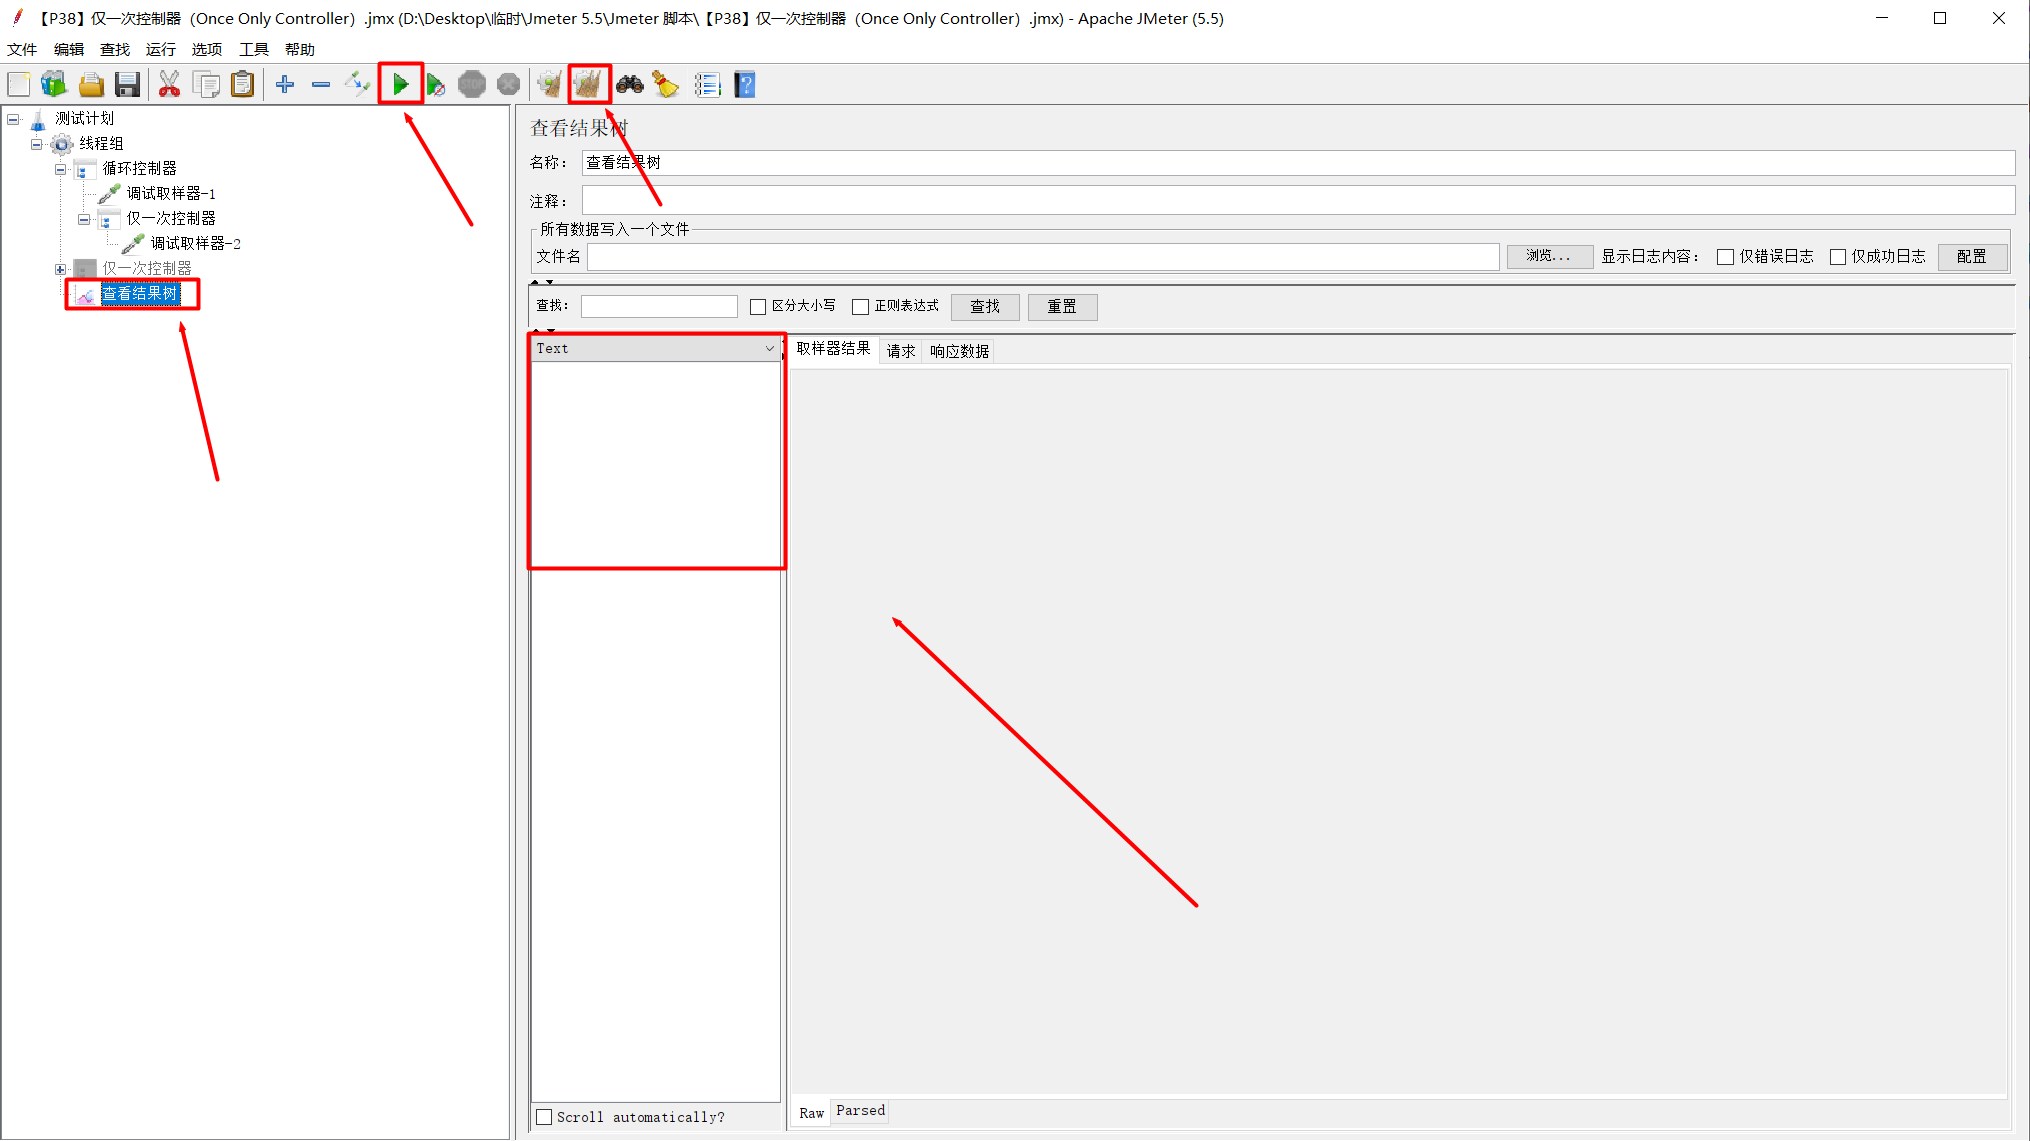Expand the disabled 仅一次控制器 node
This screenshot has width=2030, height=1141.
(60, 269)
